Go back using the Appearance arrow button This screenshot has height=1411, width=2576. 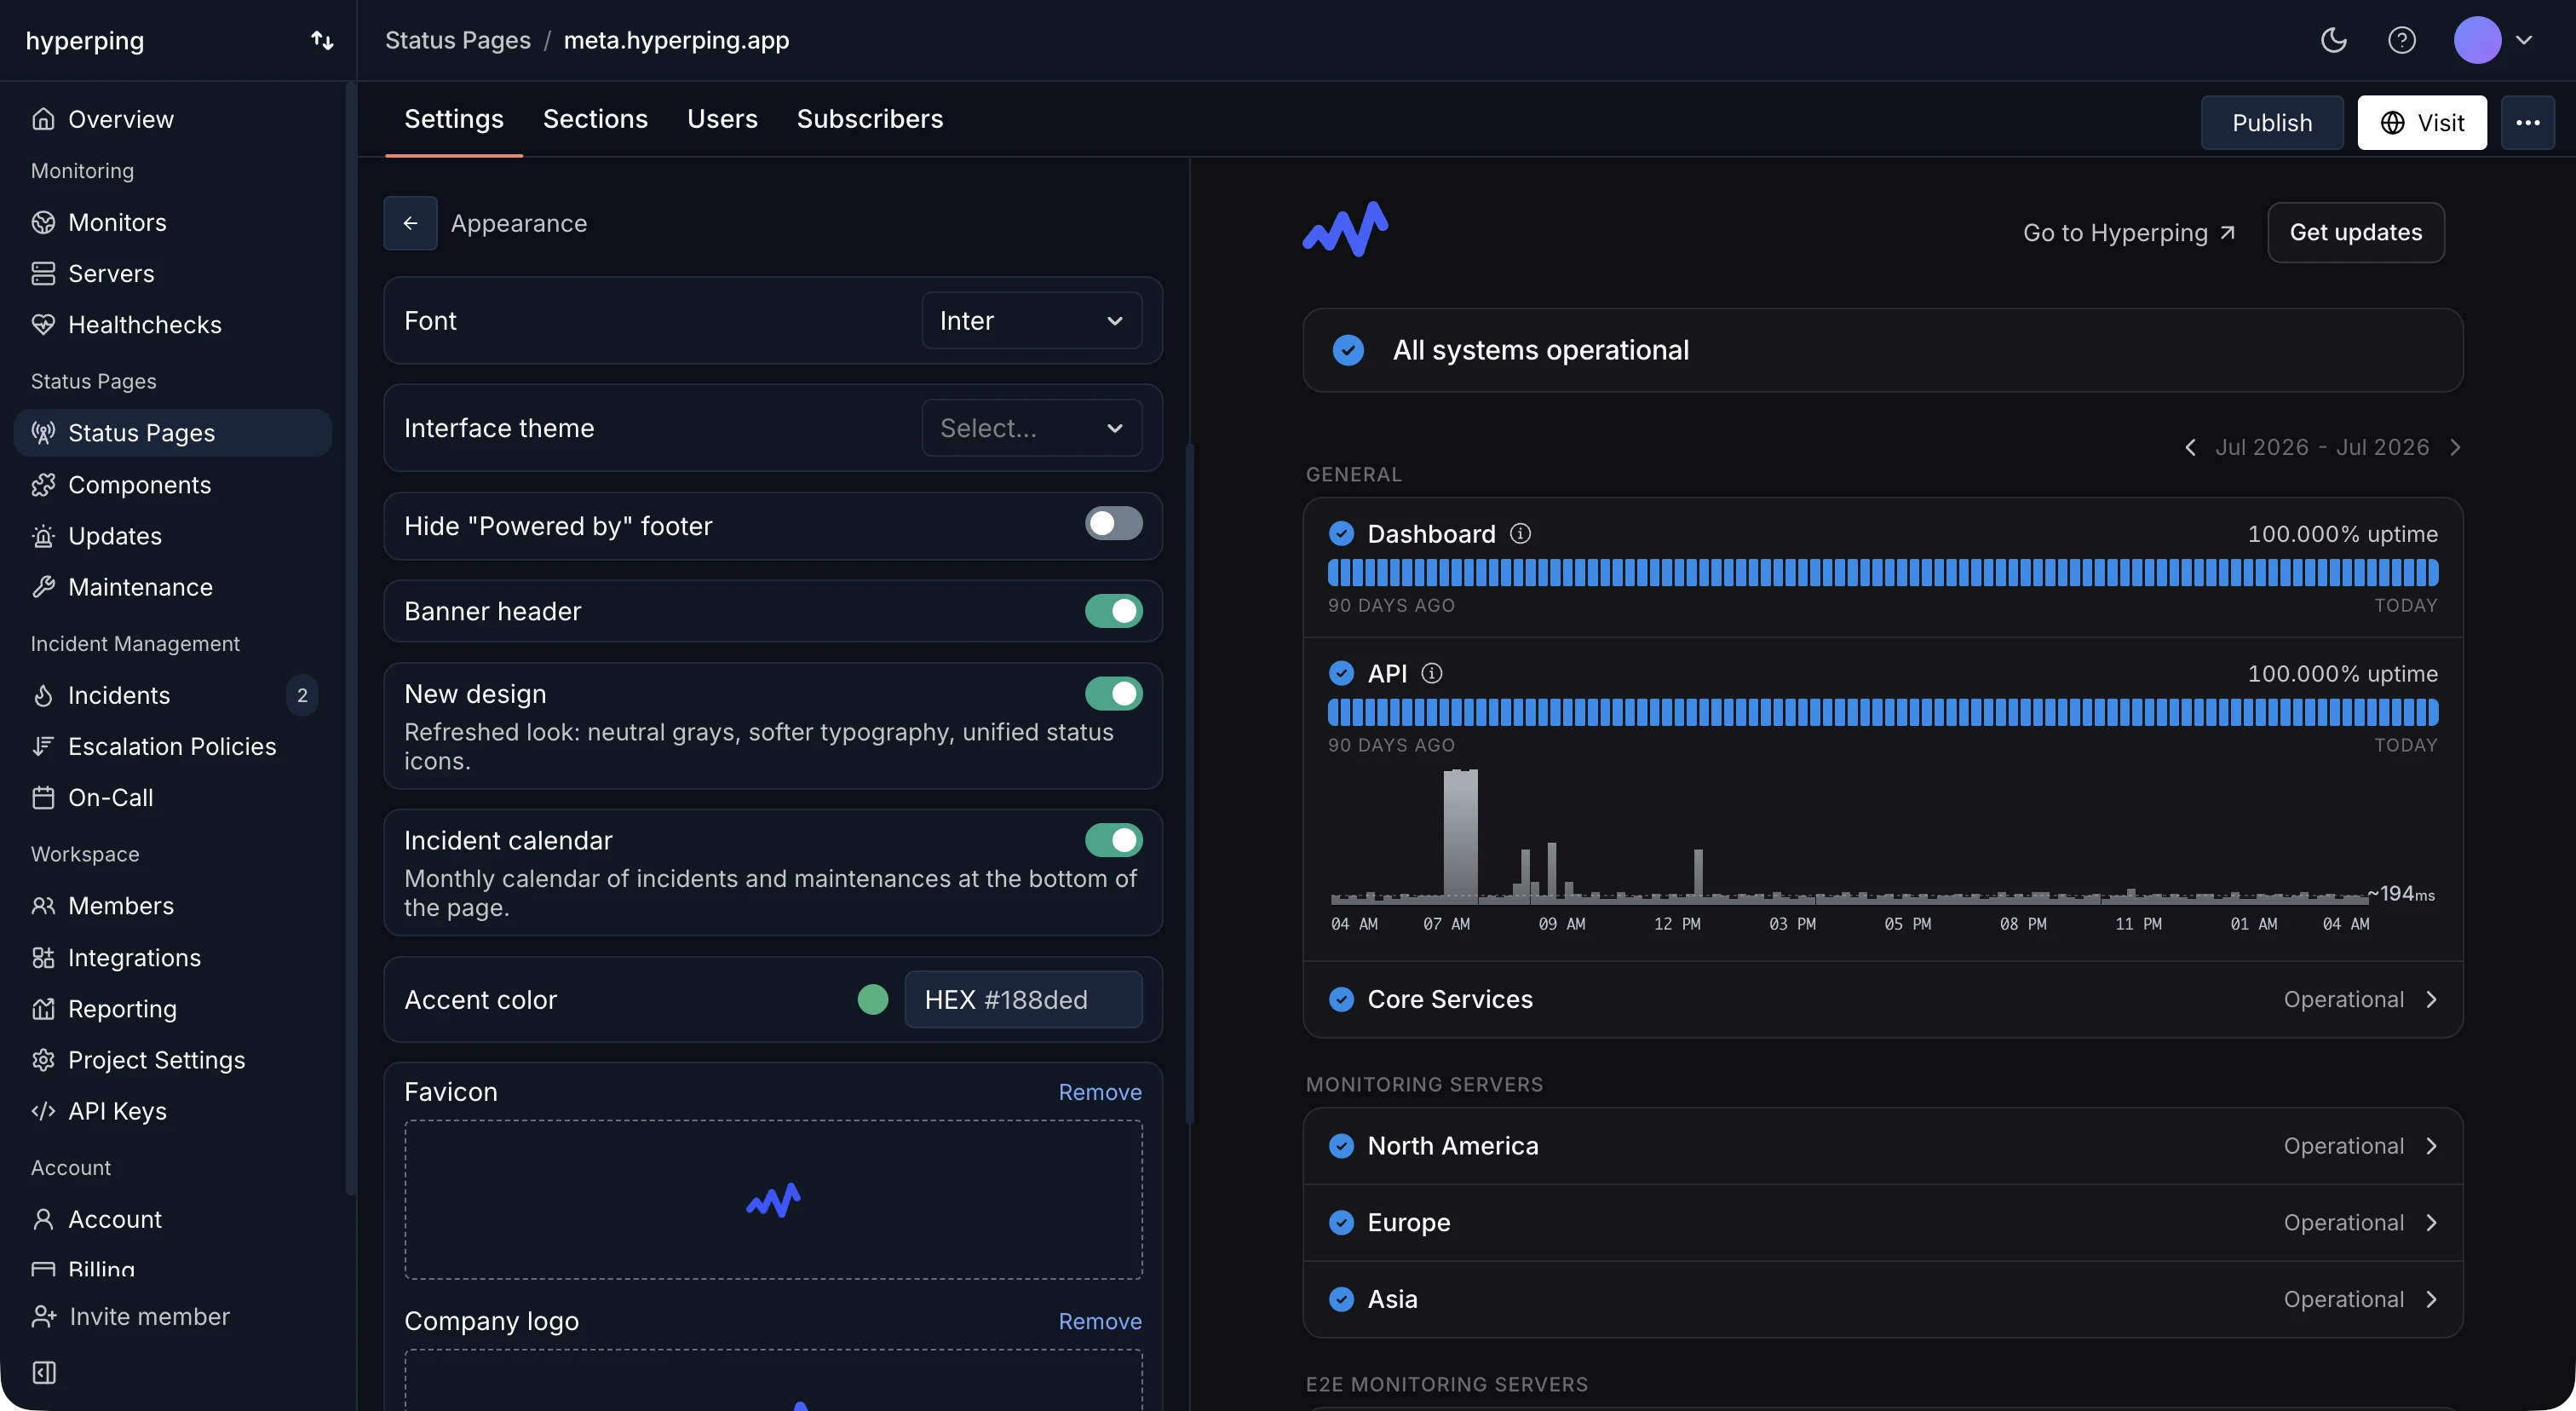tap(410, 223)
